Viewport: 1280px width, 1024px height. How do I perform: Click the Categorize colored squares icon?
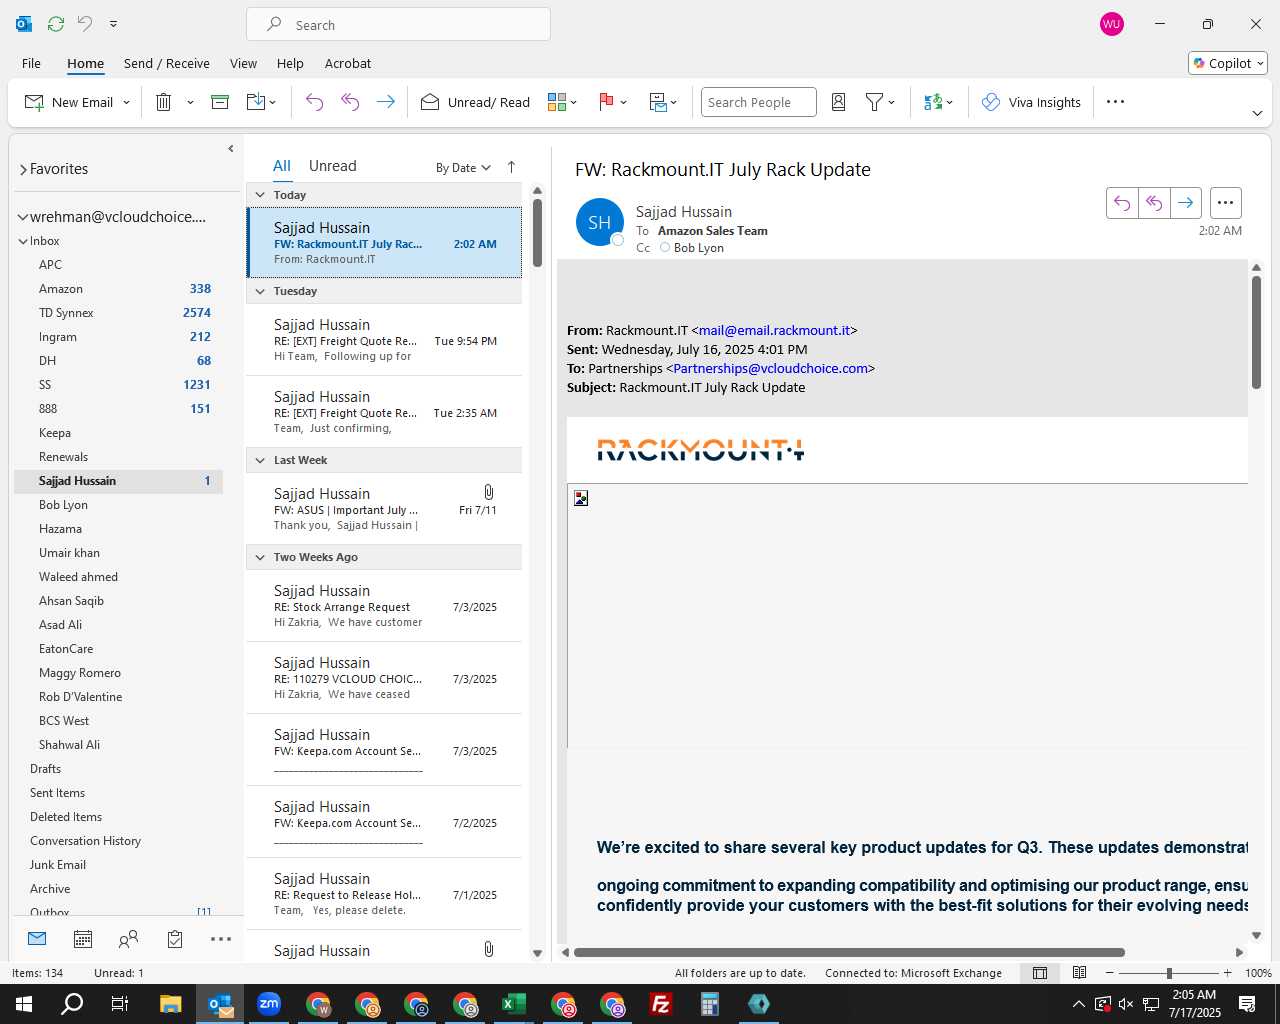point(557,102)
